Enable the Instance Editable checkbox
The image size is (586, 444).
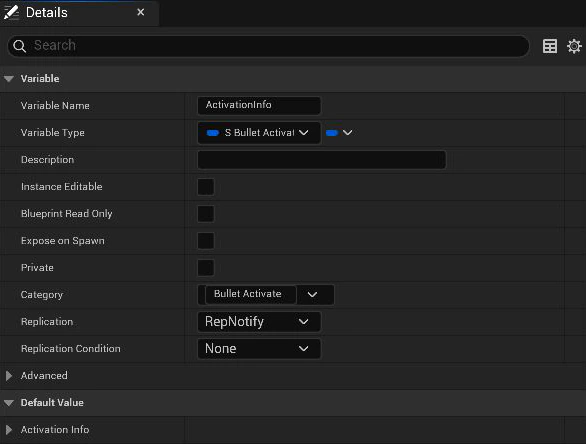[206, 187]
